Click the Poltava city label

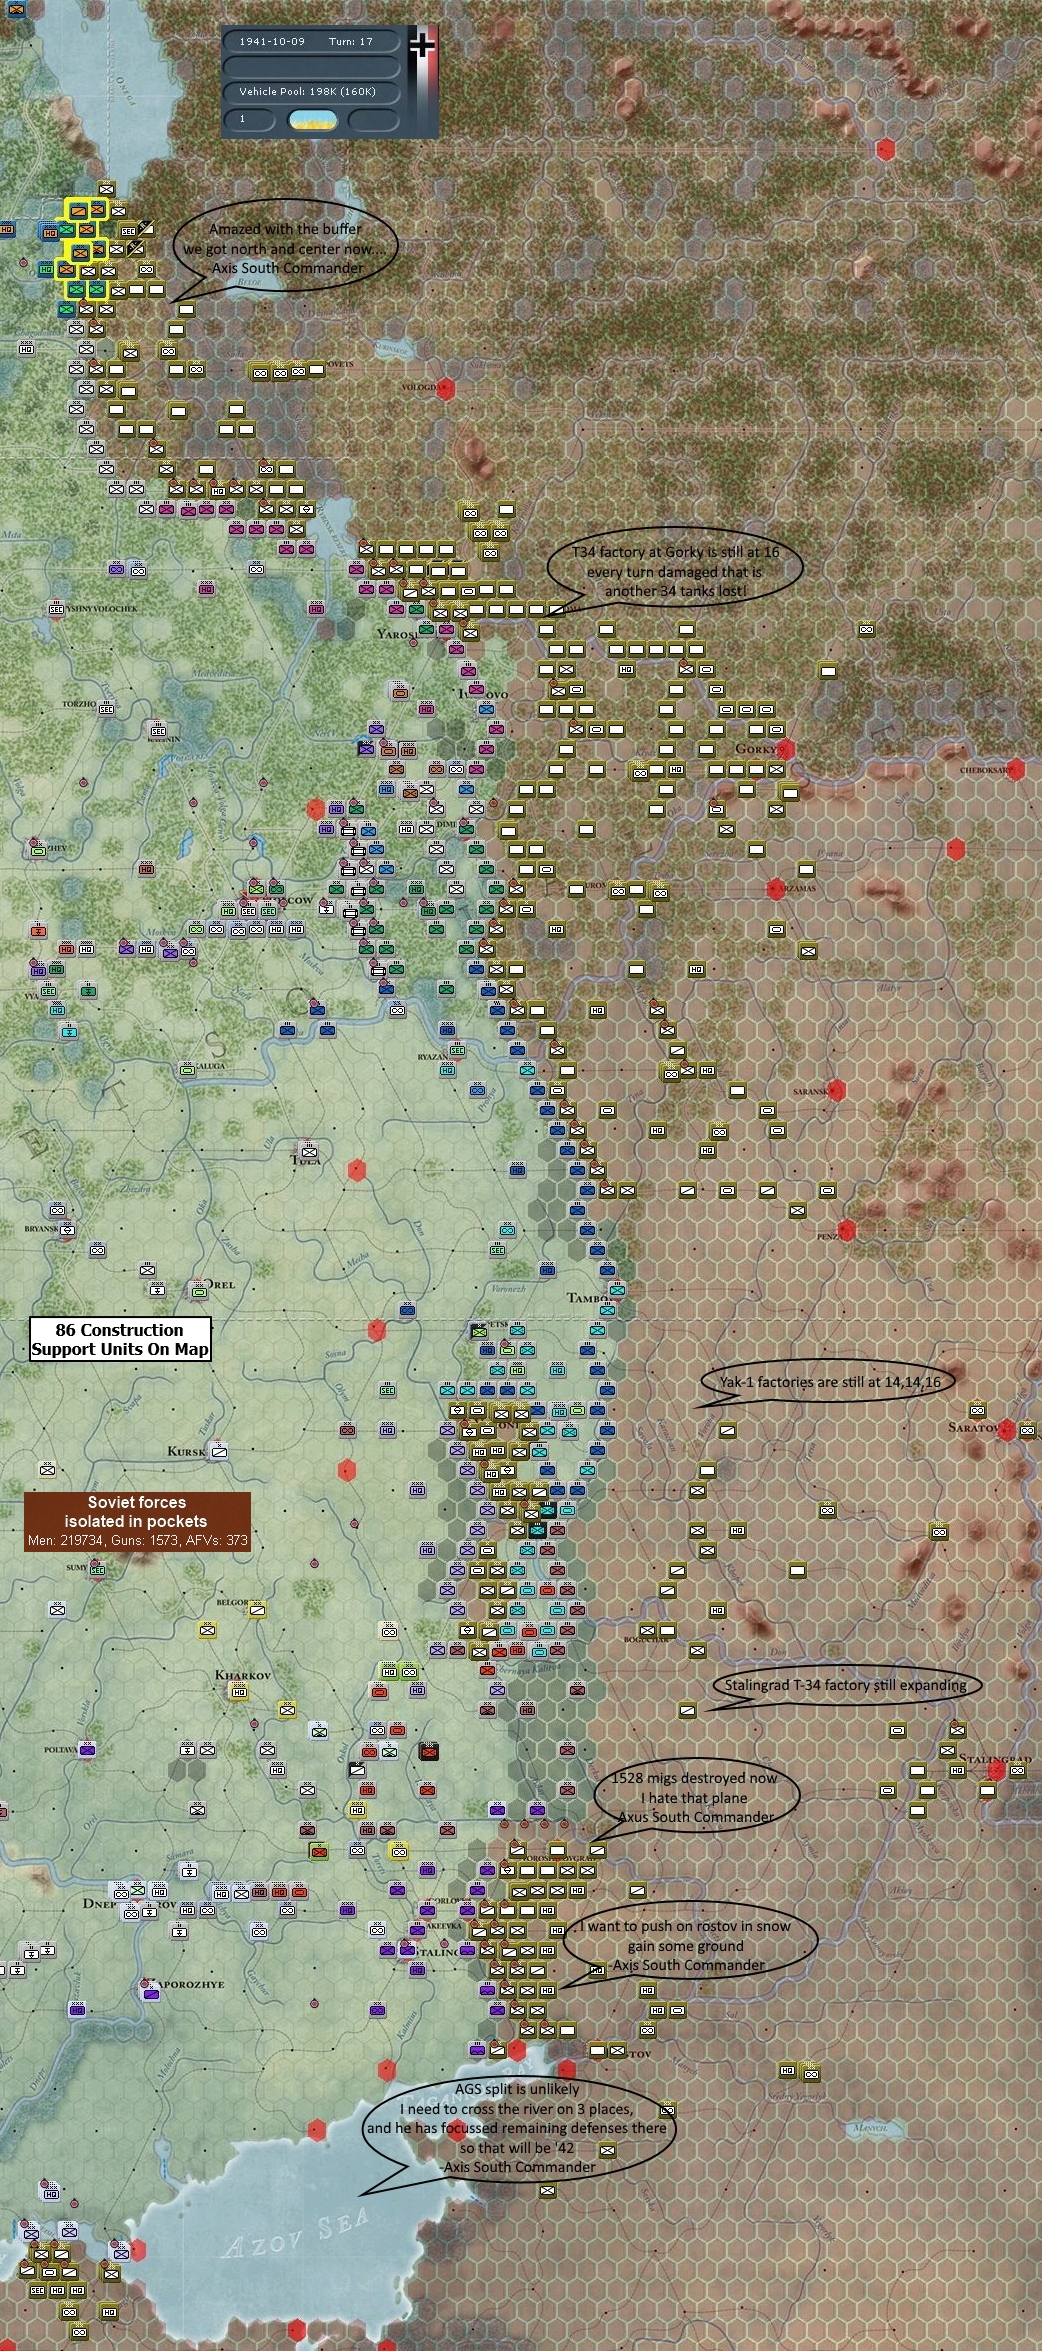60,1750
